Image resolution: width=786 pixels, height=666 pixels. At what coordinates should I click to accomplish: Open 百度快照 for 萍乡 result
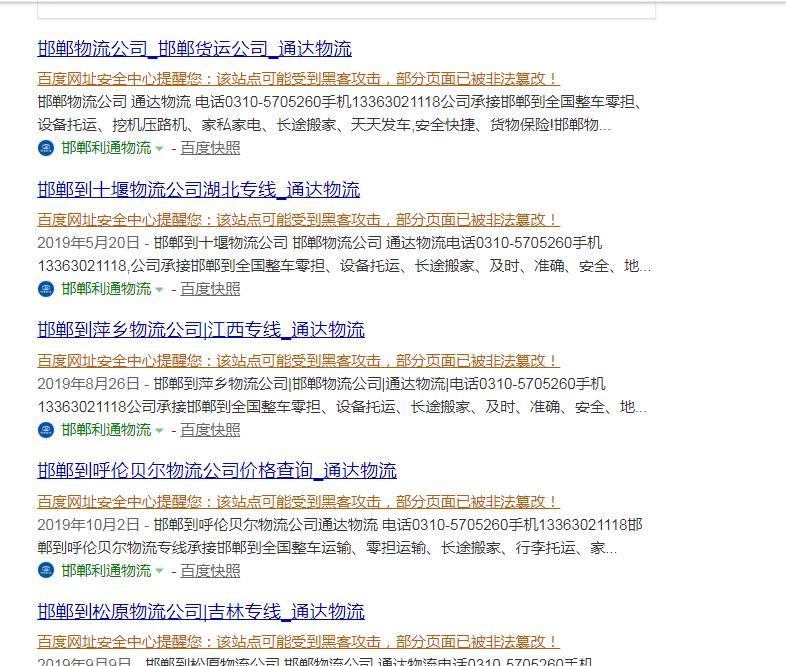pyautogui.click(x=210, y=429)
